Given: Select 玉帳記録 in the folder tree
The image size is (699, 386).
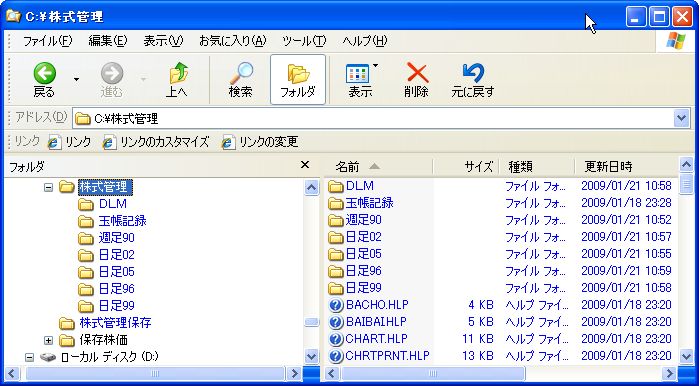Looking at the screenshot, I should [123, 221].
